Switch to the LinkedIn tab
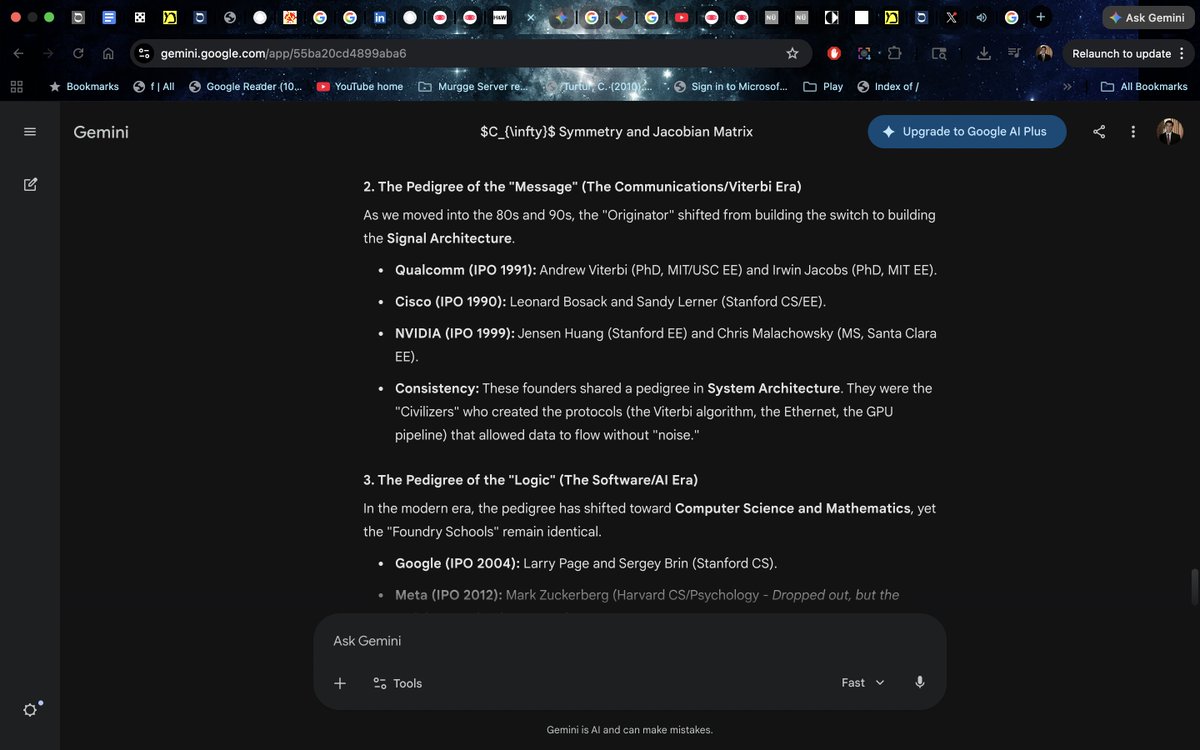This screenshot has width=1200, height=750. [380, 18]
